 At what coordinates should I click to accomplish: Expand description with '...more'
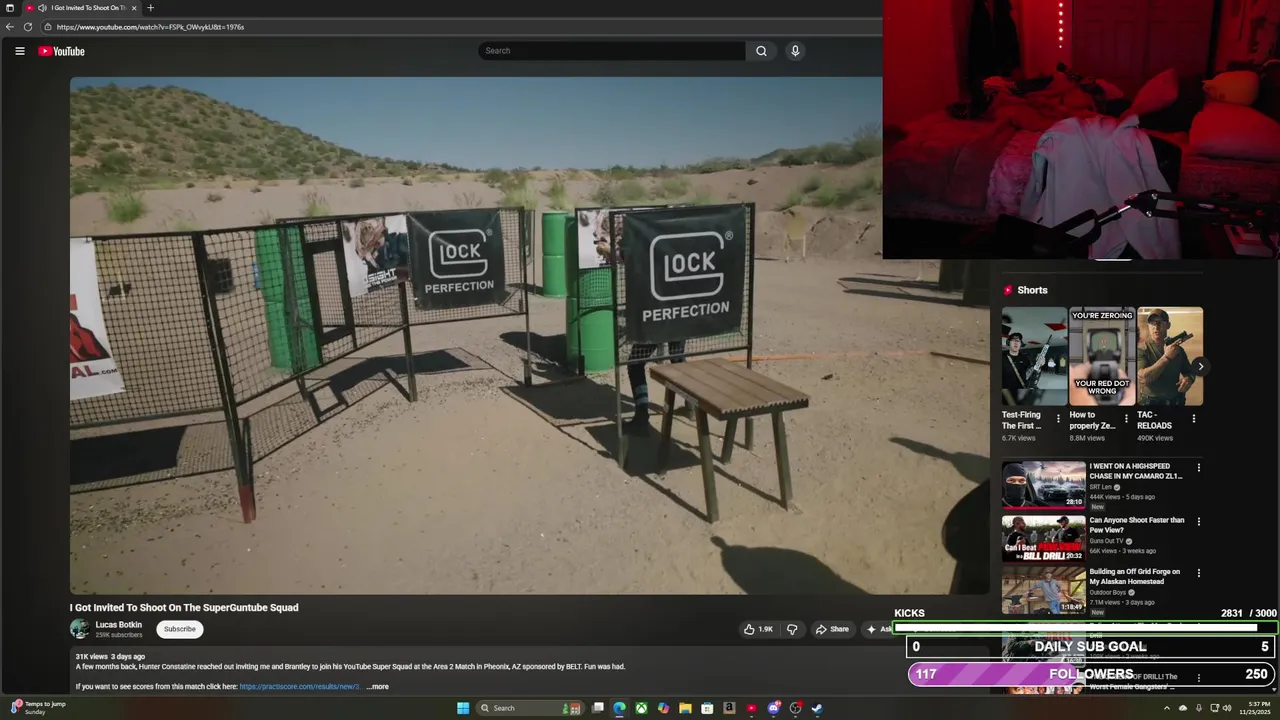click(377, 687)
